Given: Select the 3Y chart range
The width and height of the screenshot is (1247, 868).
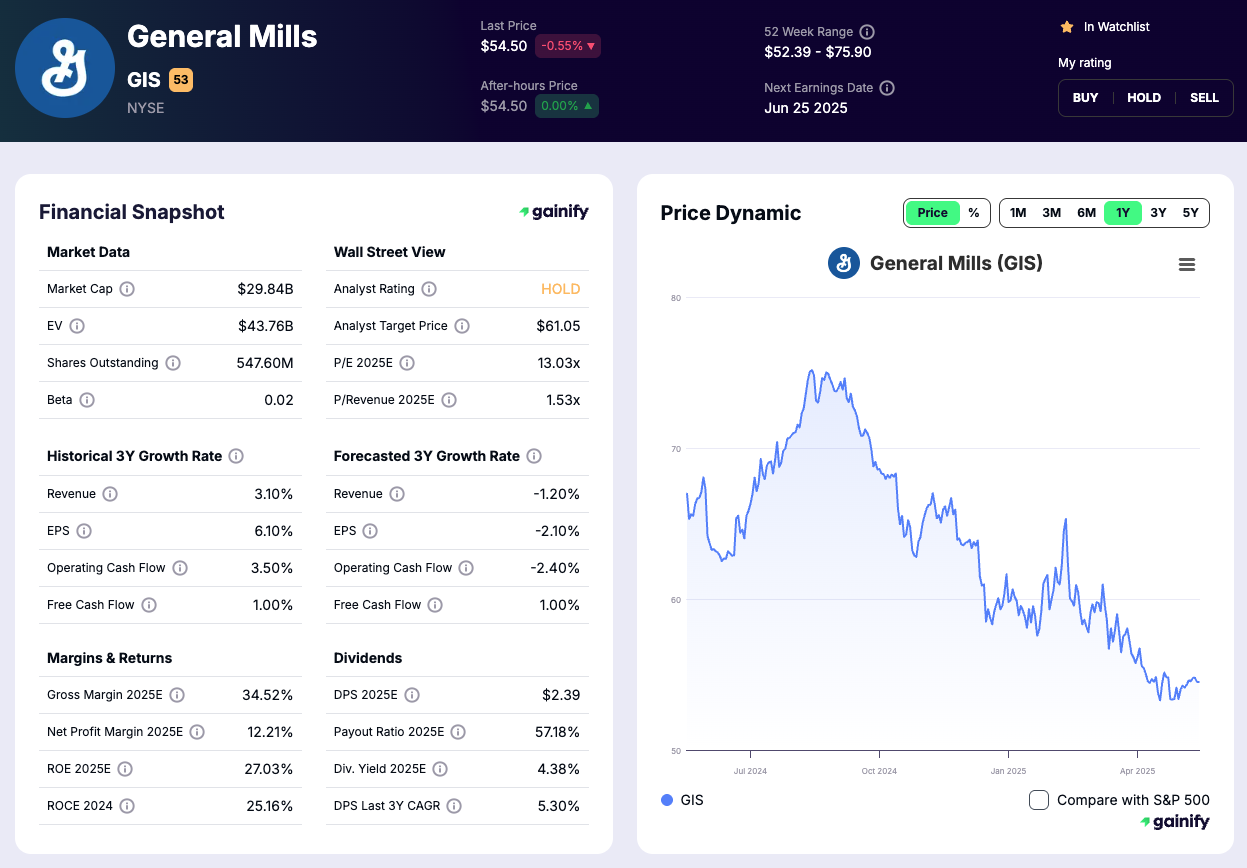Looking at the screenshot, I should click(x=1158, y=213).
